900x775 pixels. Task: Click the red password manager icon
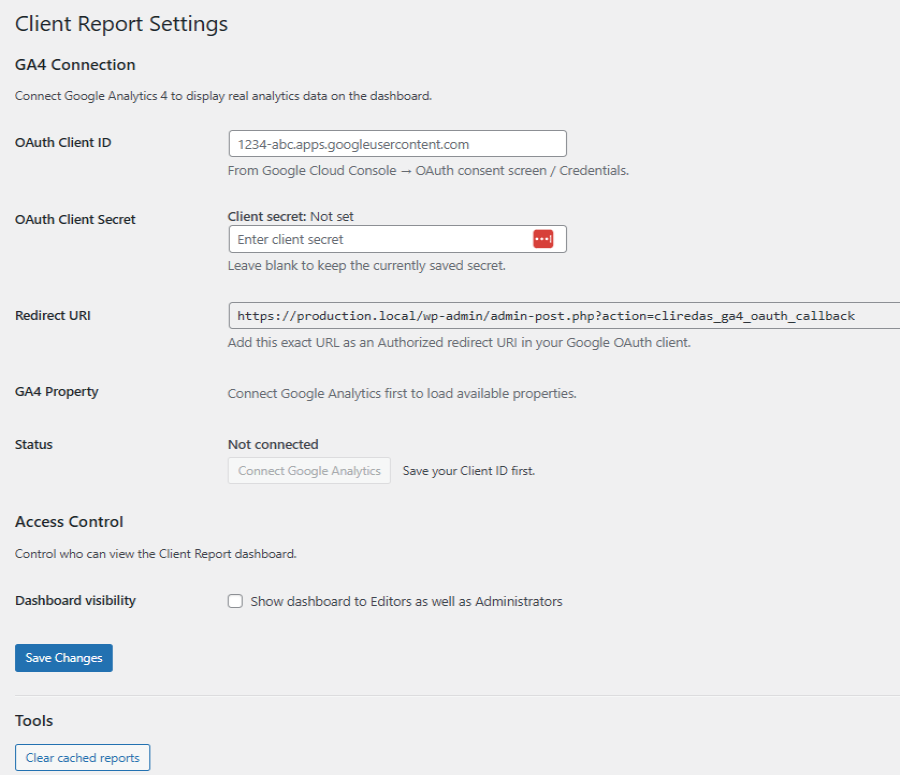coord(543,239)
